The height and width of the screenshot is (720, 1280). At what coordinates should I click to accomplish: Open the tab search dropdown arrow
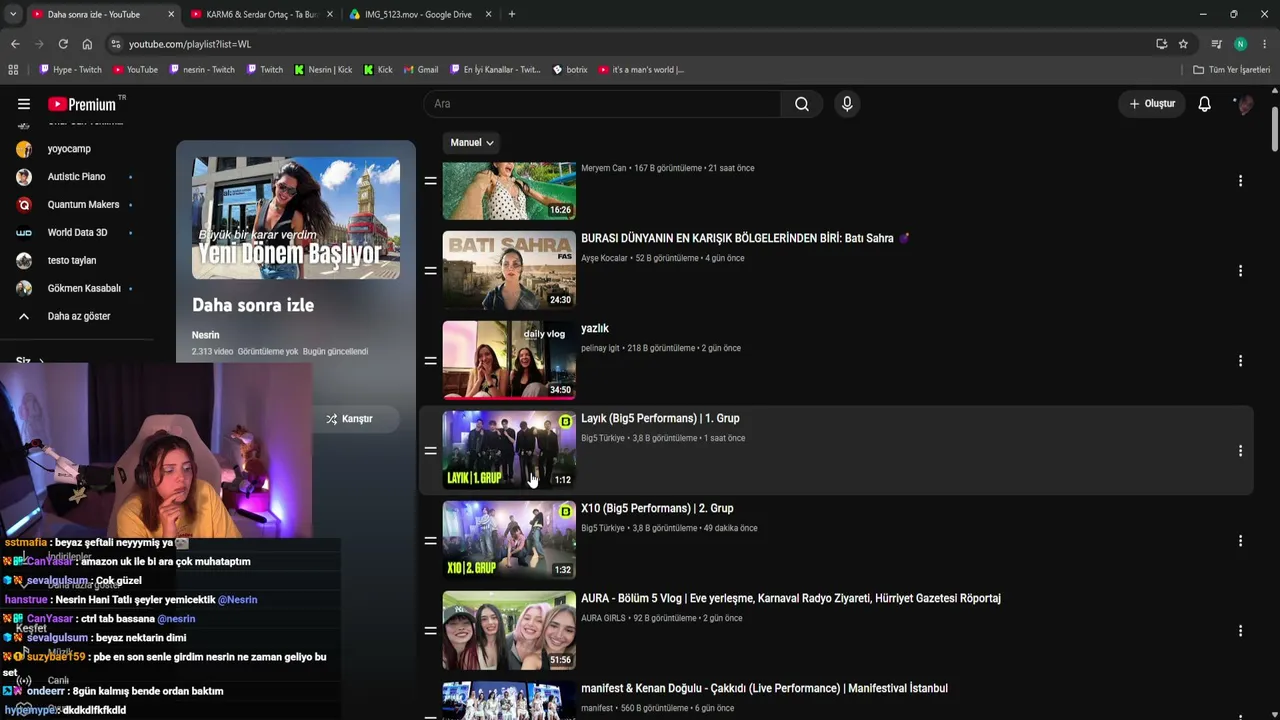click(x=13, y=14)
